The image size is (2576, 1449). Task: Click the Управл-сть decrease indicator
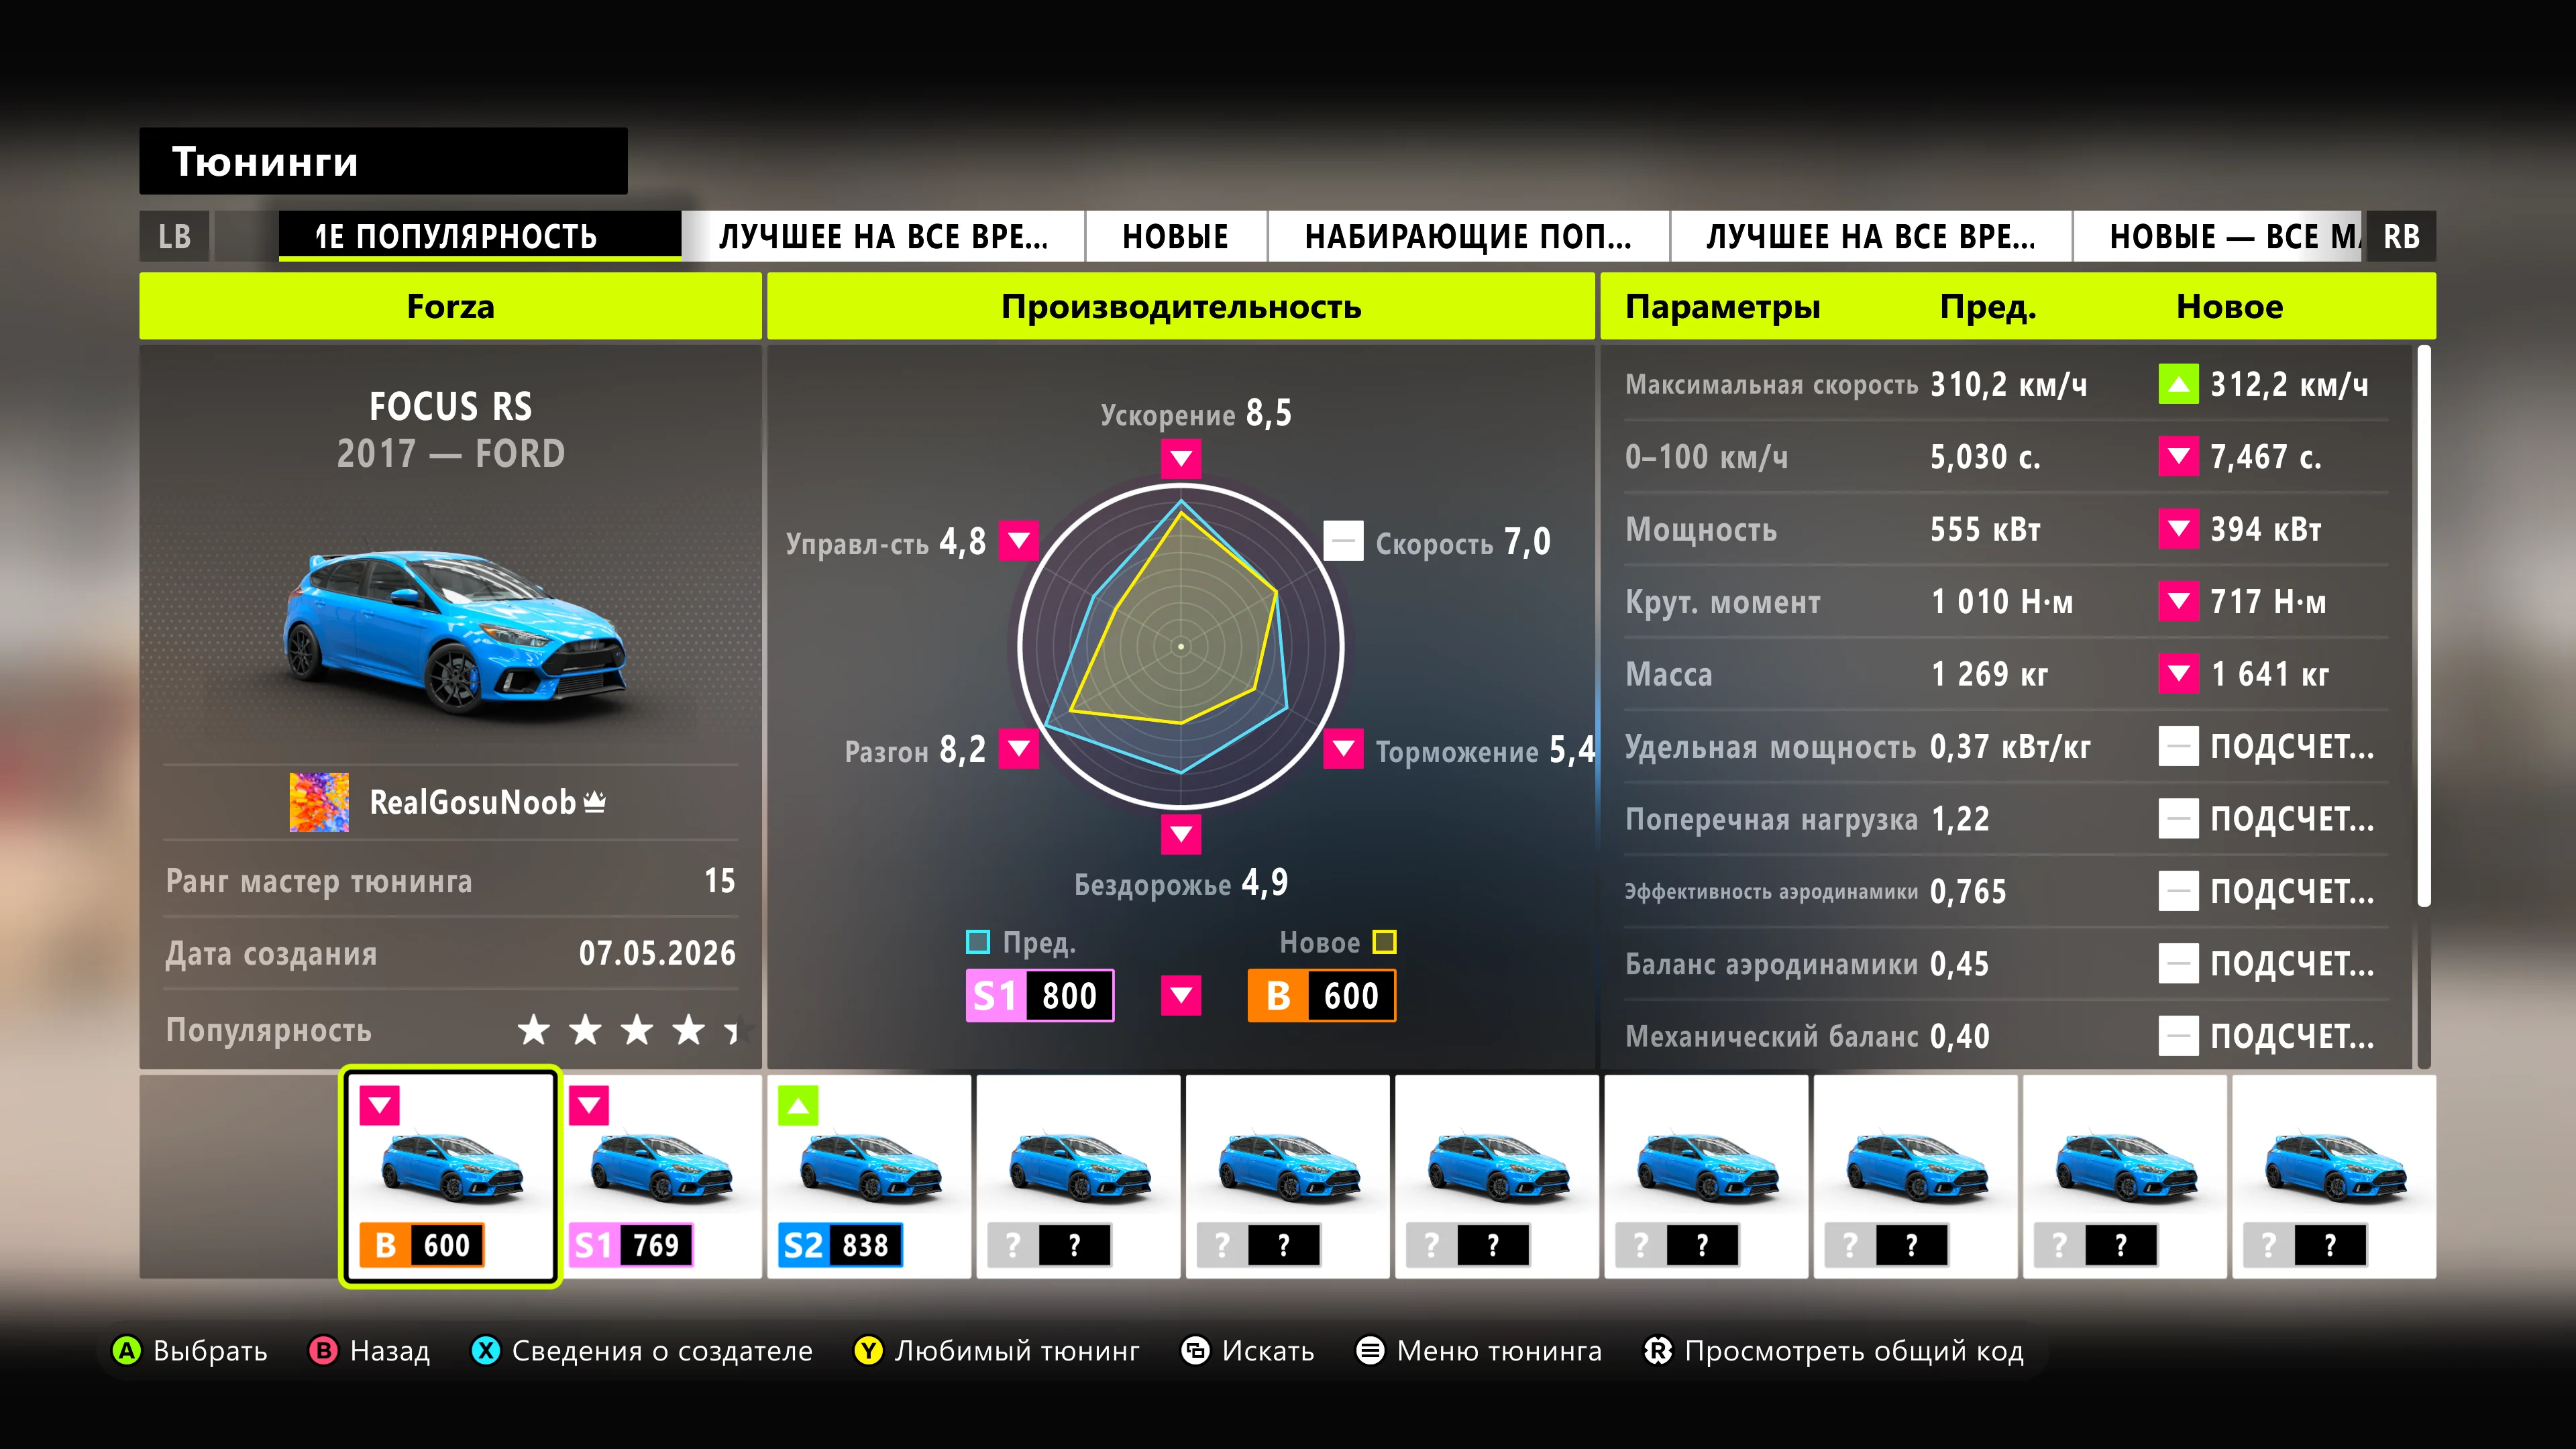1019,541
